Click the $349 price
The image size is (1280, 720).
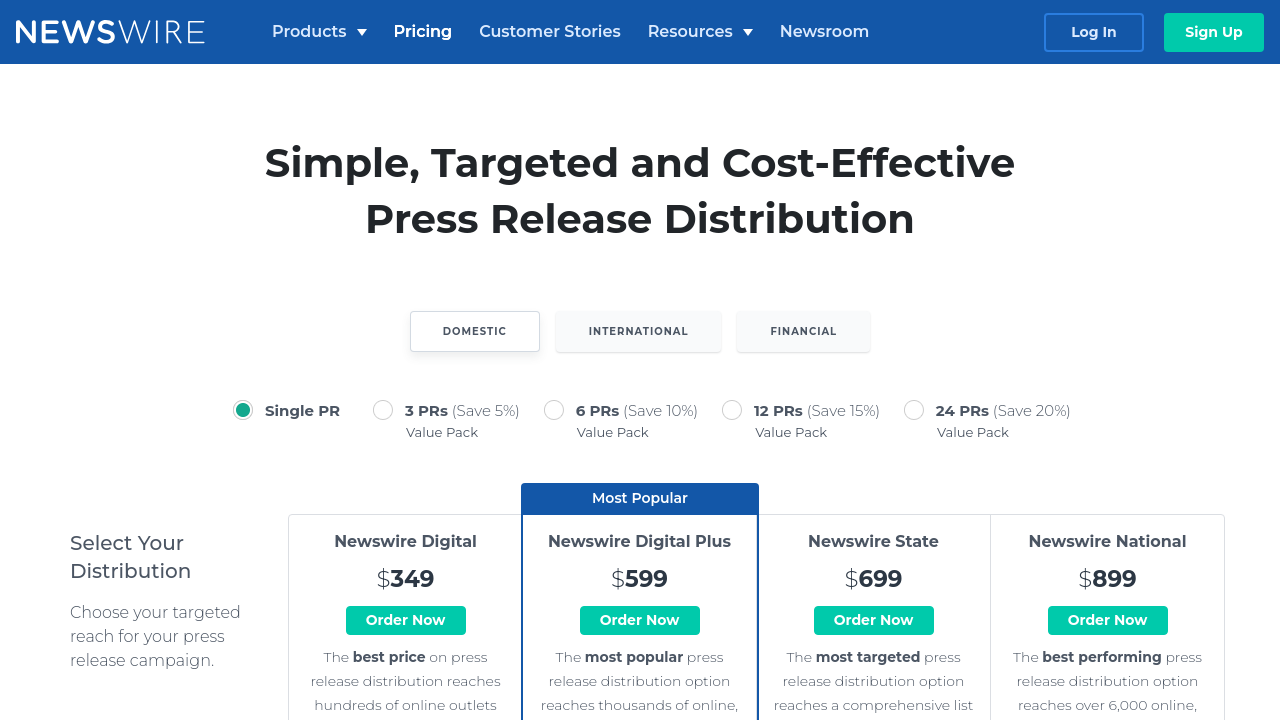406,579
